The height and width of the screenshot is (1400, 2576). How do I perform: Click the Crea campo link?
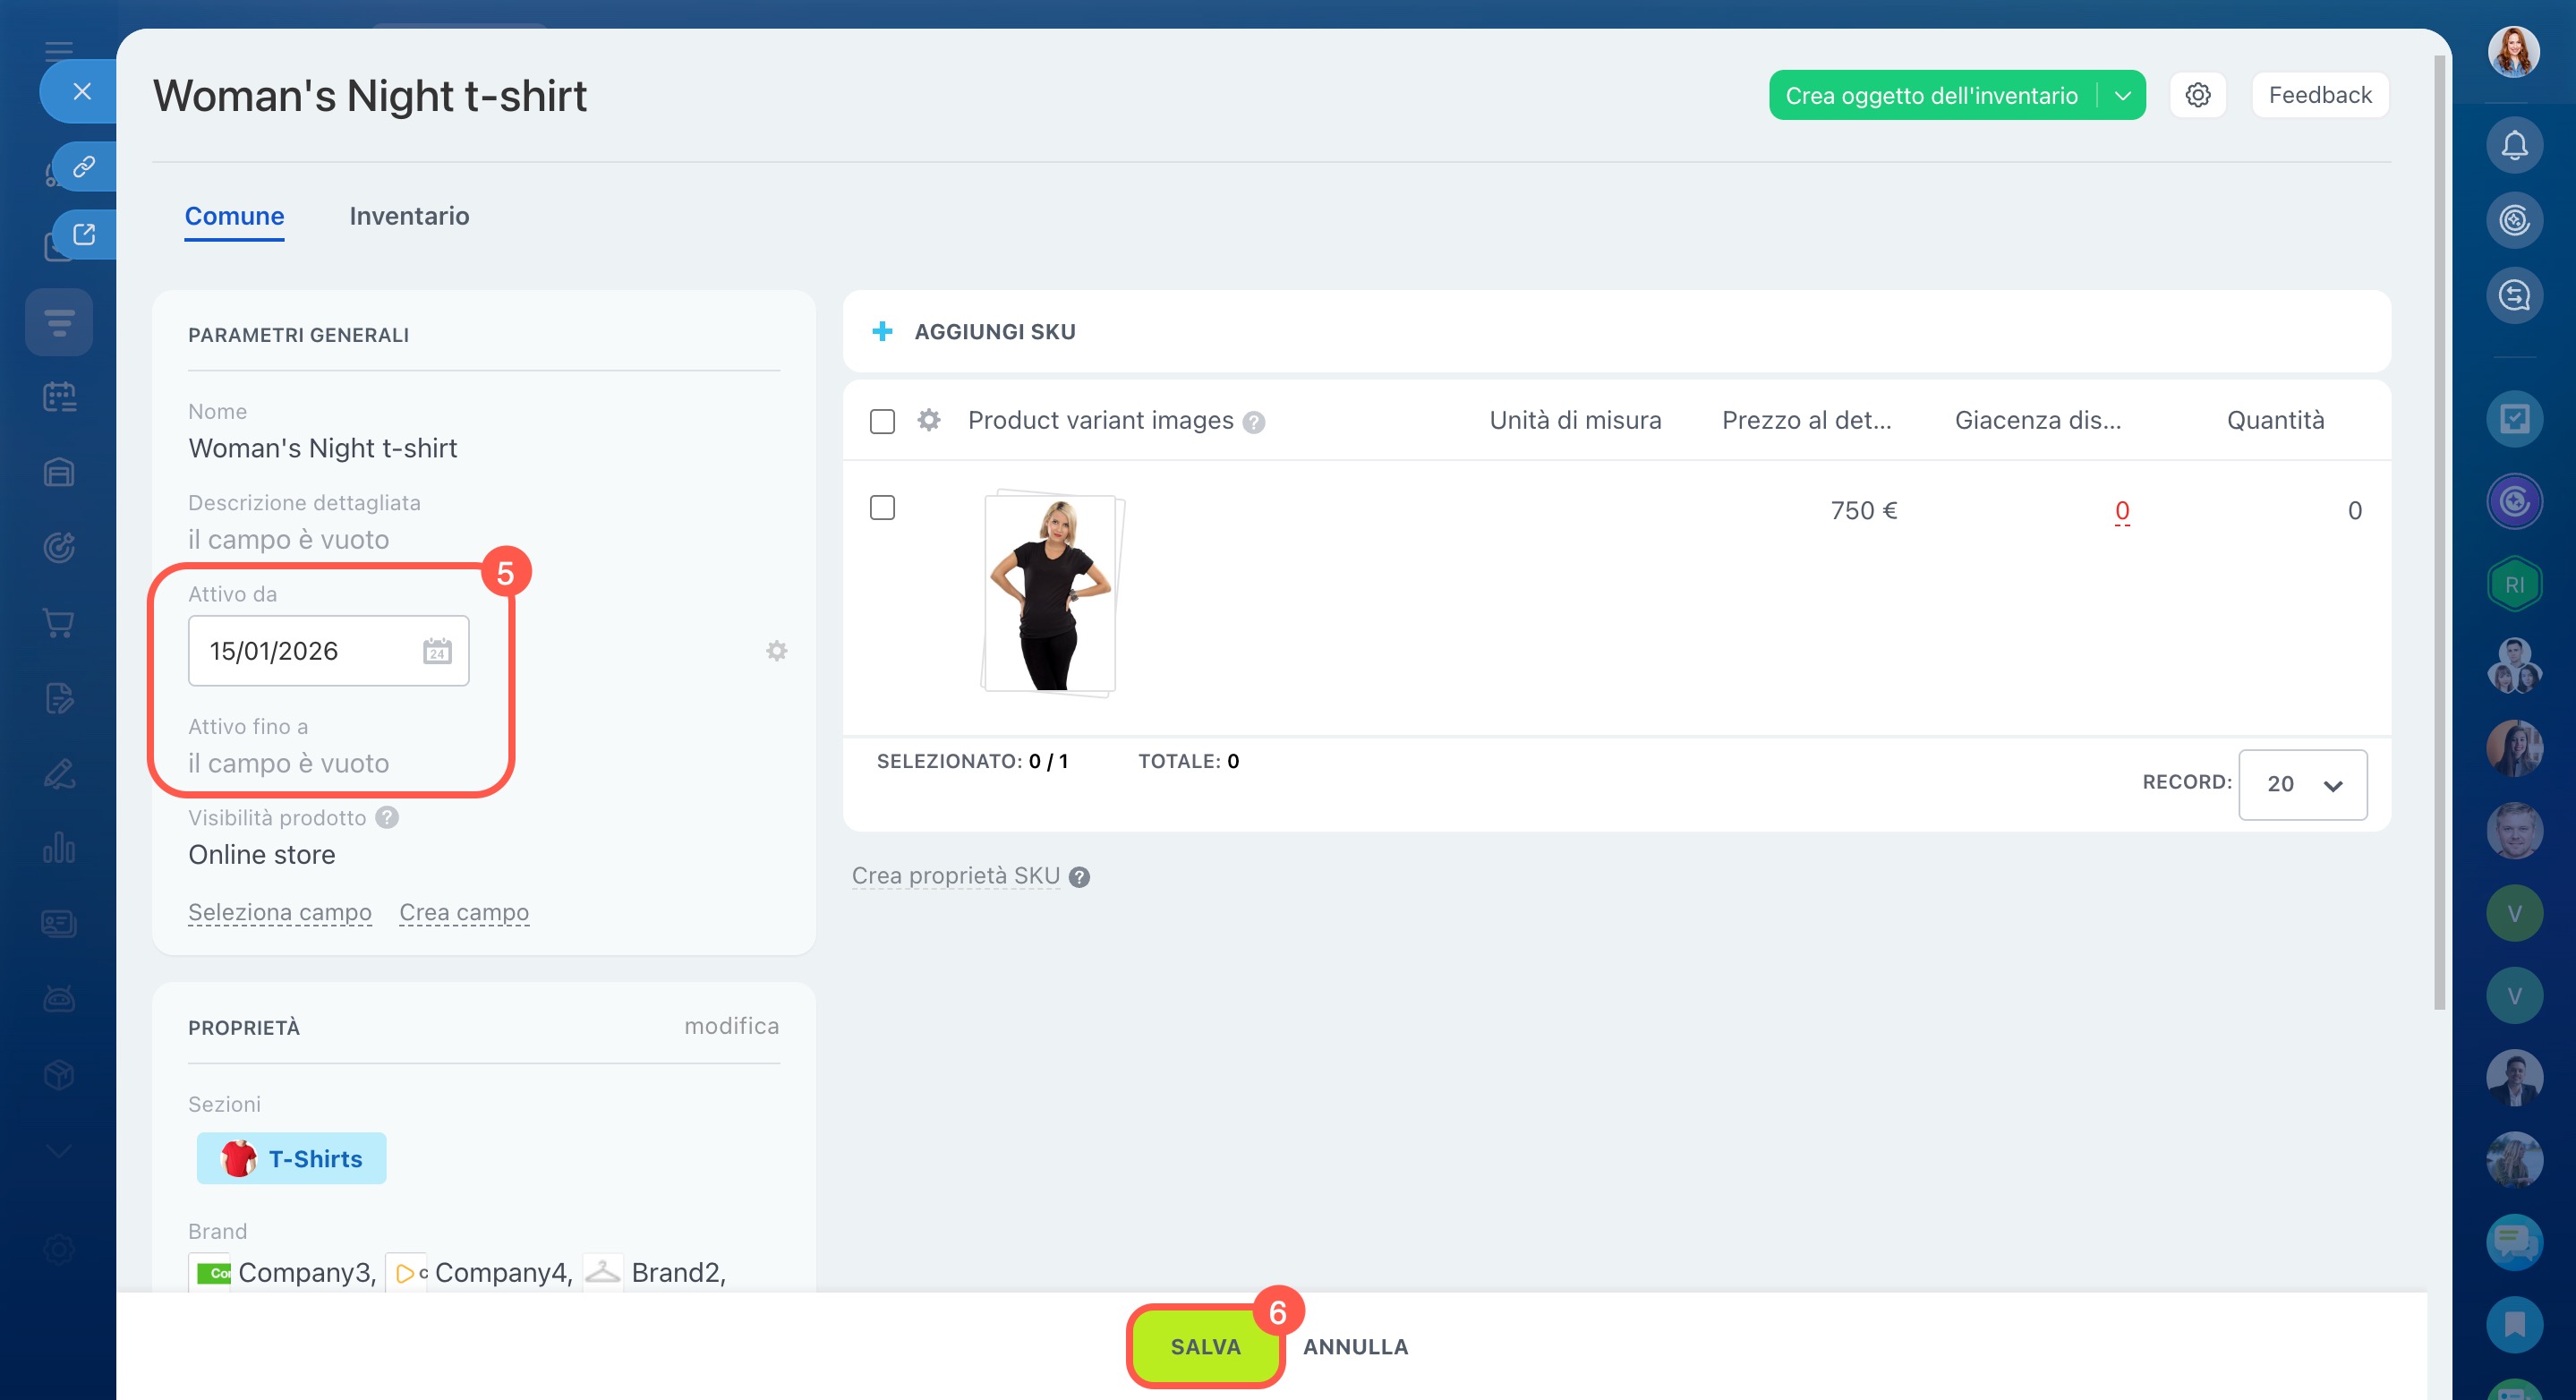pos(464,912)
